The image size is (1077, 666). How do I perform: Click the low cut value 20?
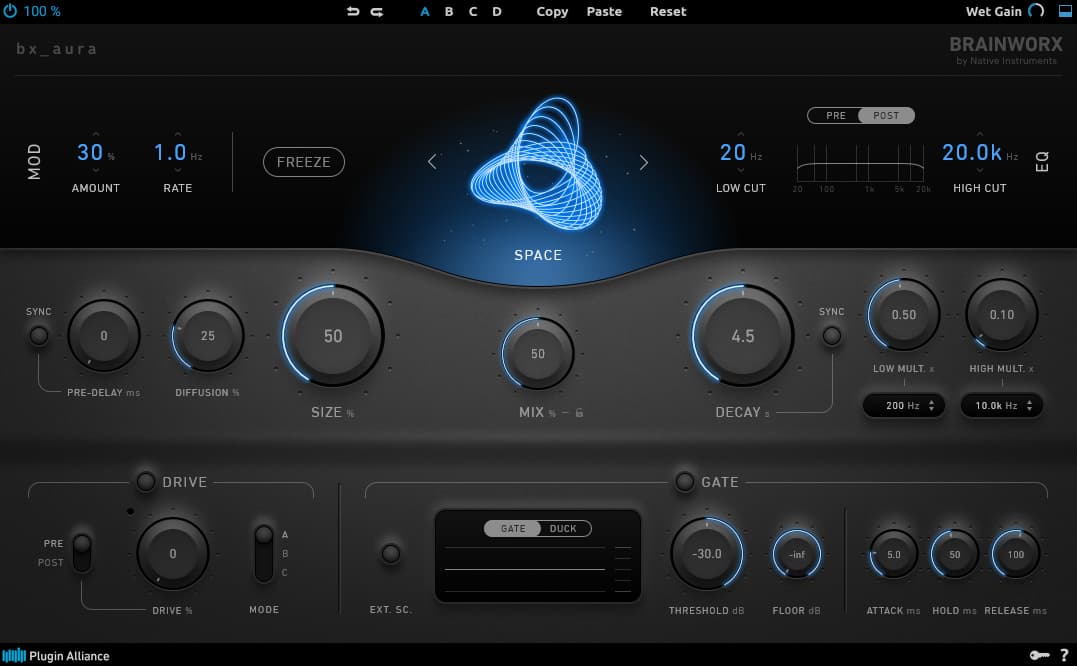(x=733, y=152)
